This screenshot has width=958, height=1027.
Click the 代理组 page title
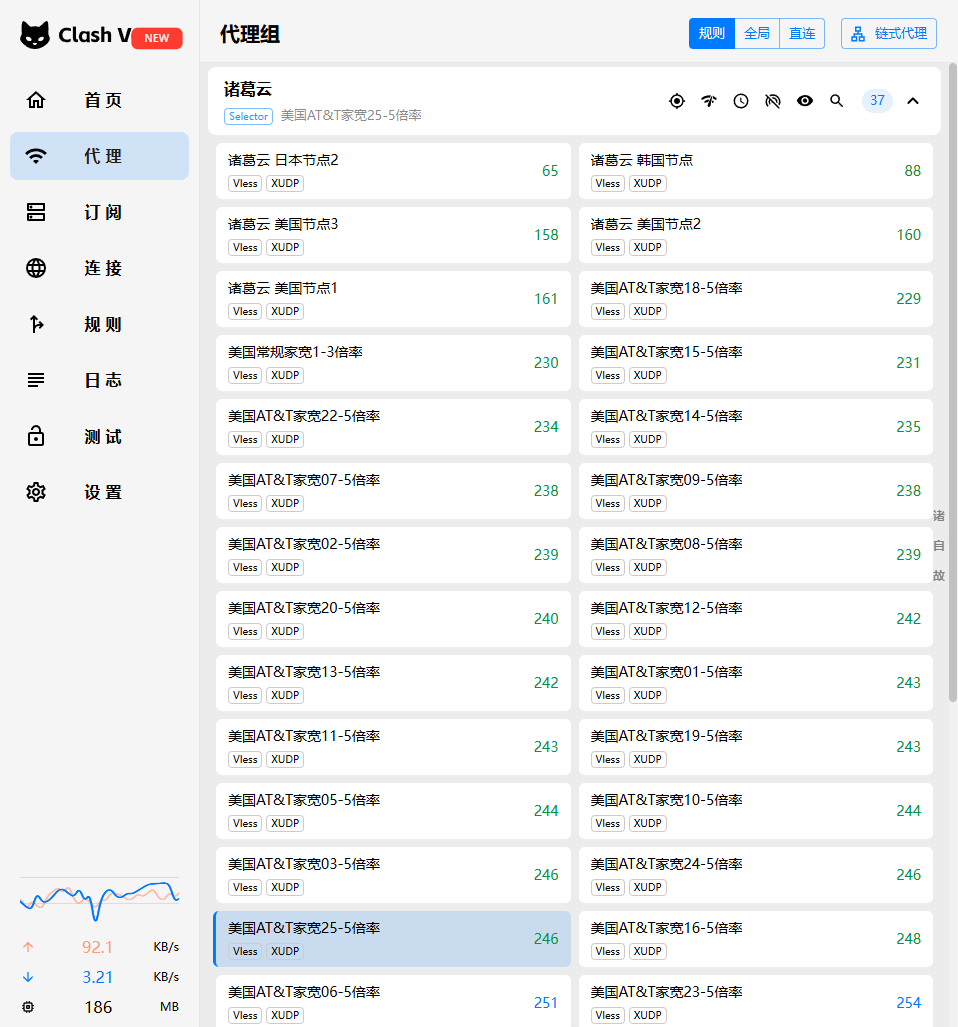(249, 34)
